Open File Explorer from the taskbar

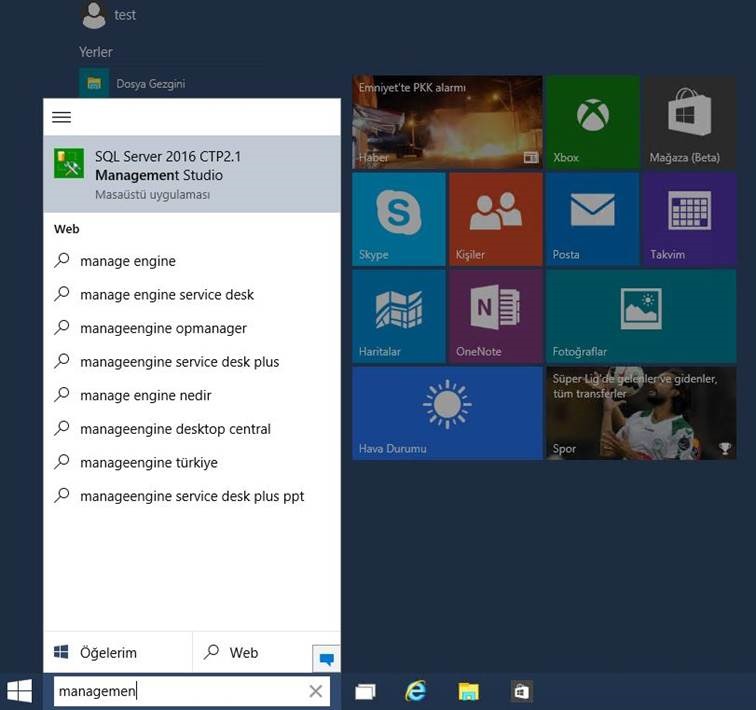coord(468,691)
